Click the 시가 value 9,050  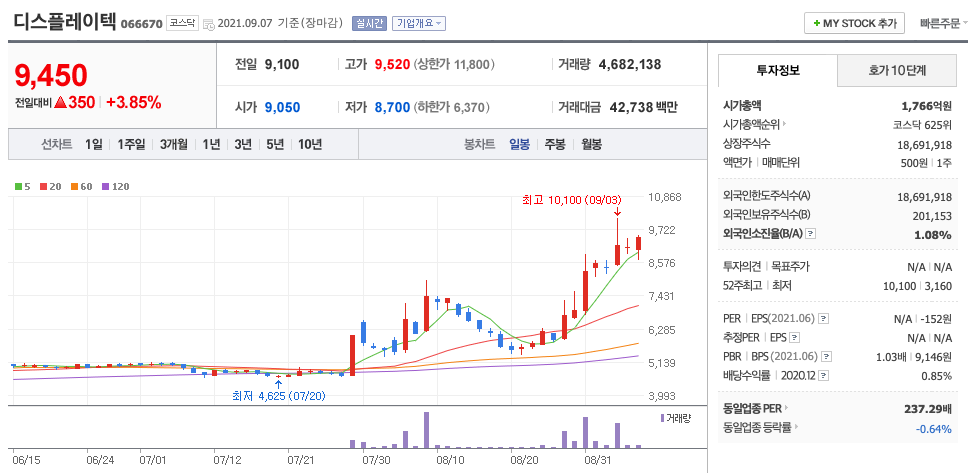283,107
